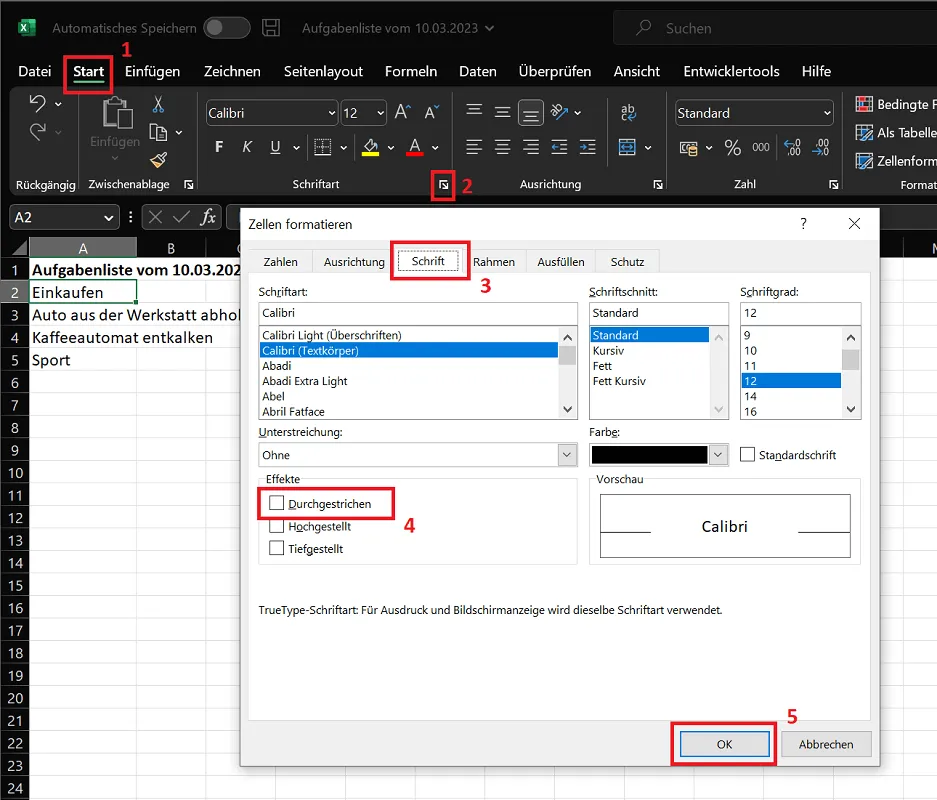
Task: Open the number format dropdown showing Standard
Action: pyautogui.click(x=753, y=112)
